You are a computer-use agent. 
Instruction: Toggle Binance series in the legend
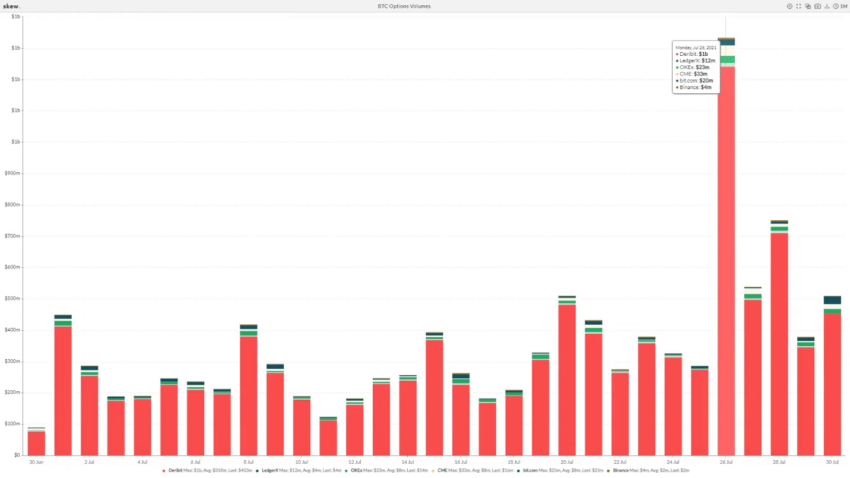tap(620, 470)
